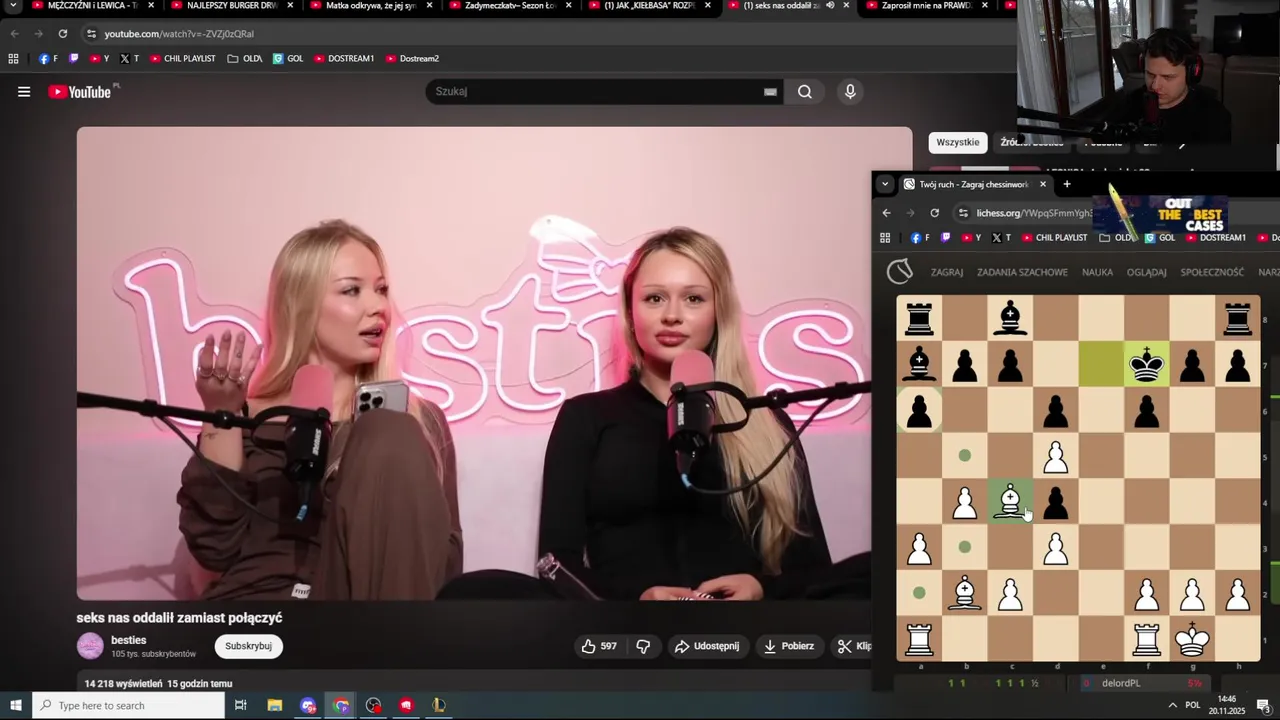Click the black king on f7

(x=1146, y=365)
